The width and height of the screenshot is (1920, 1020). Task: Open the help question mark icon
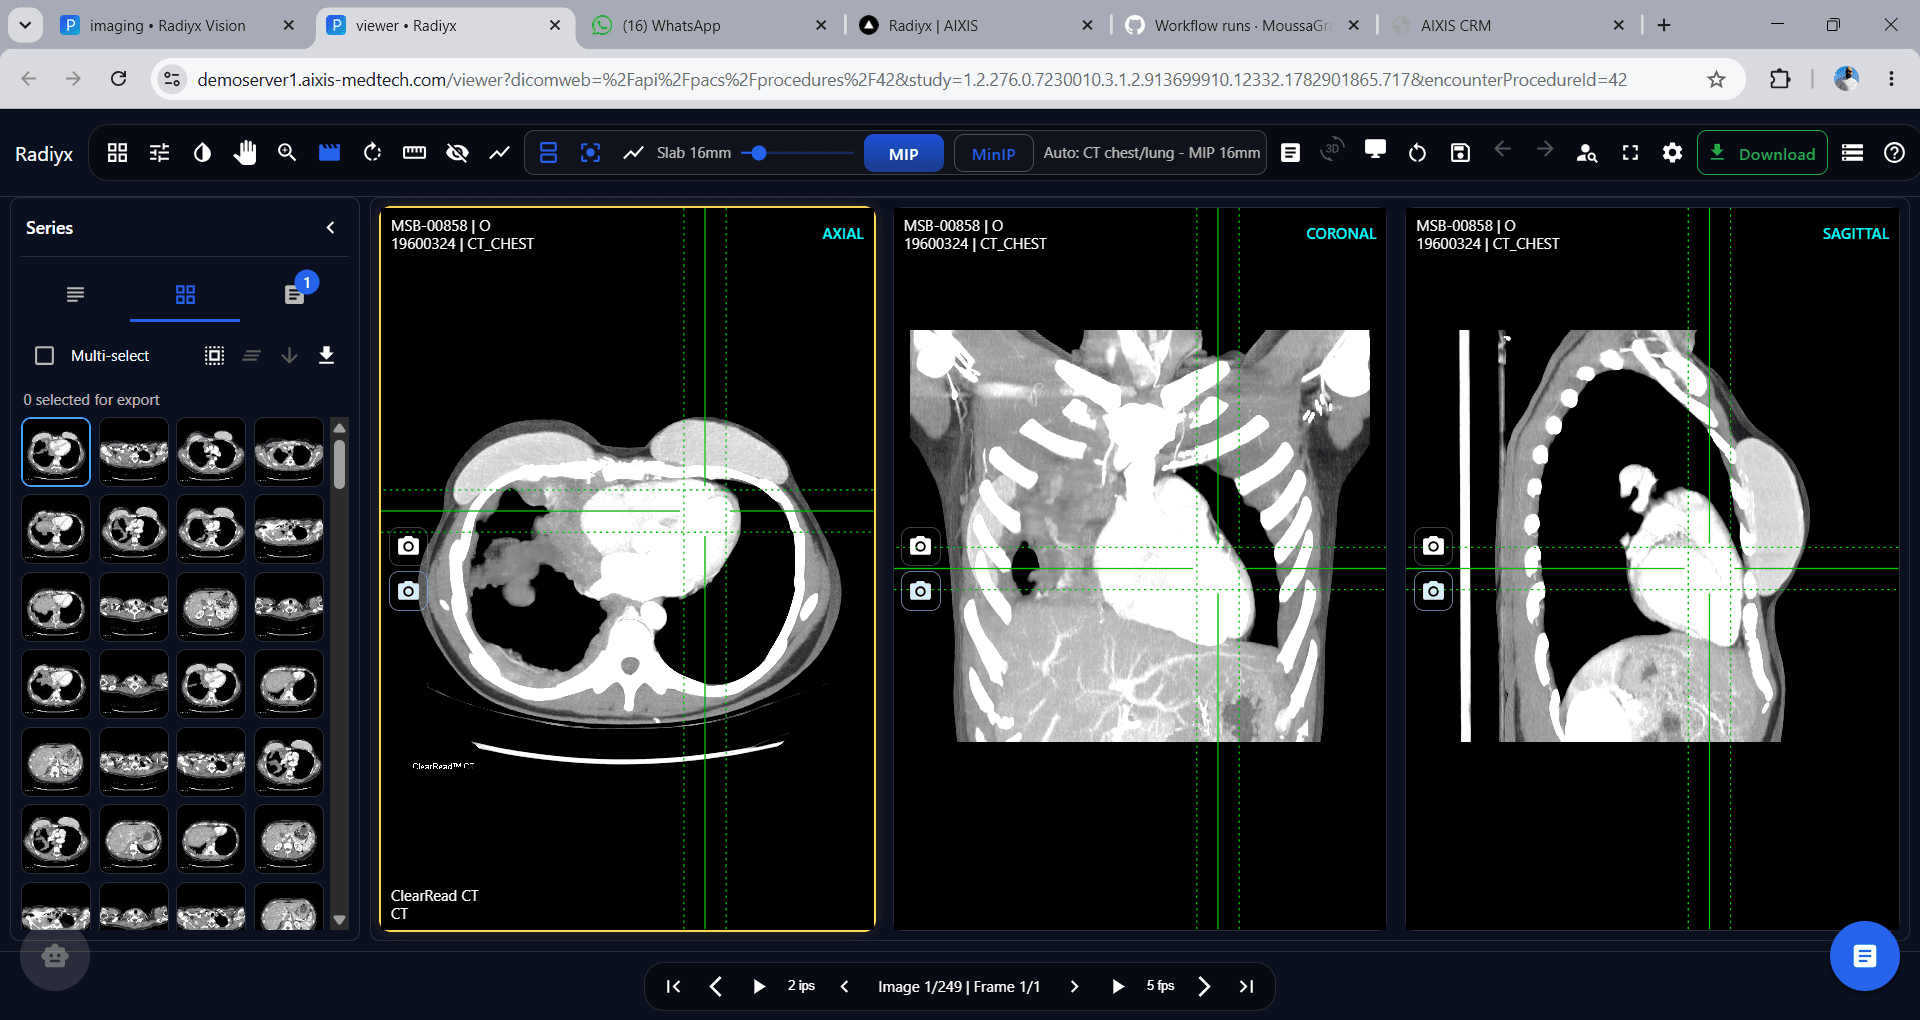pyautogui.click(x=1894, y=153)
